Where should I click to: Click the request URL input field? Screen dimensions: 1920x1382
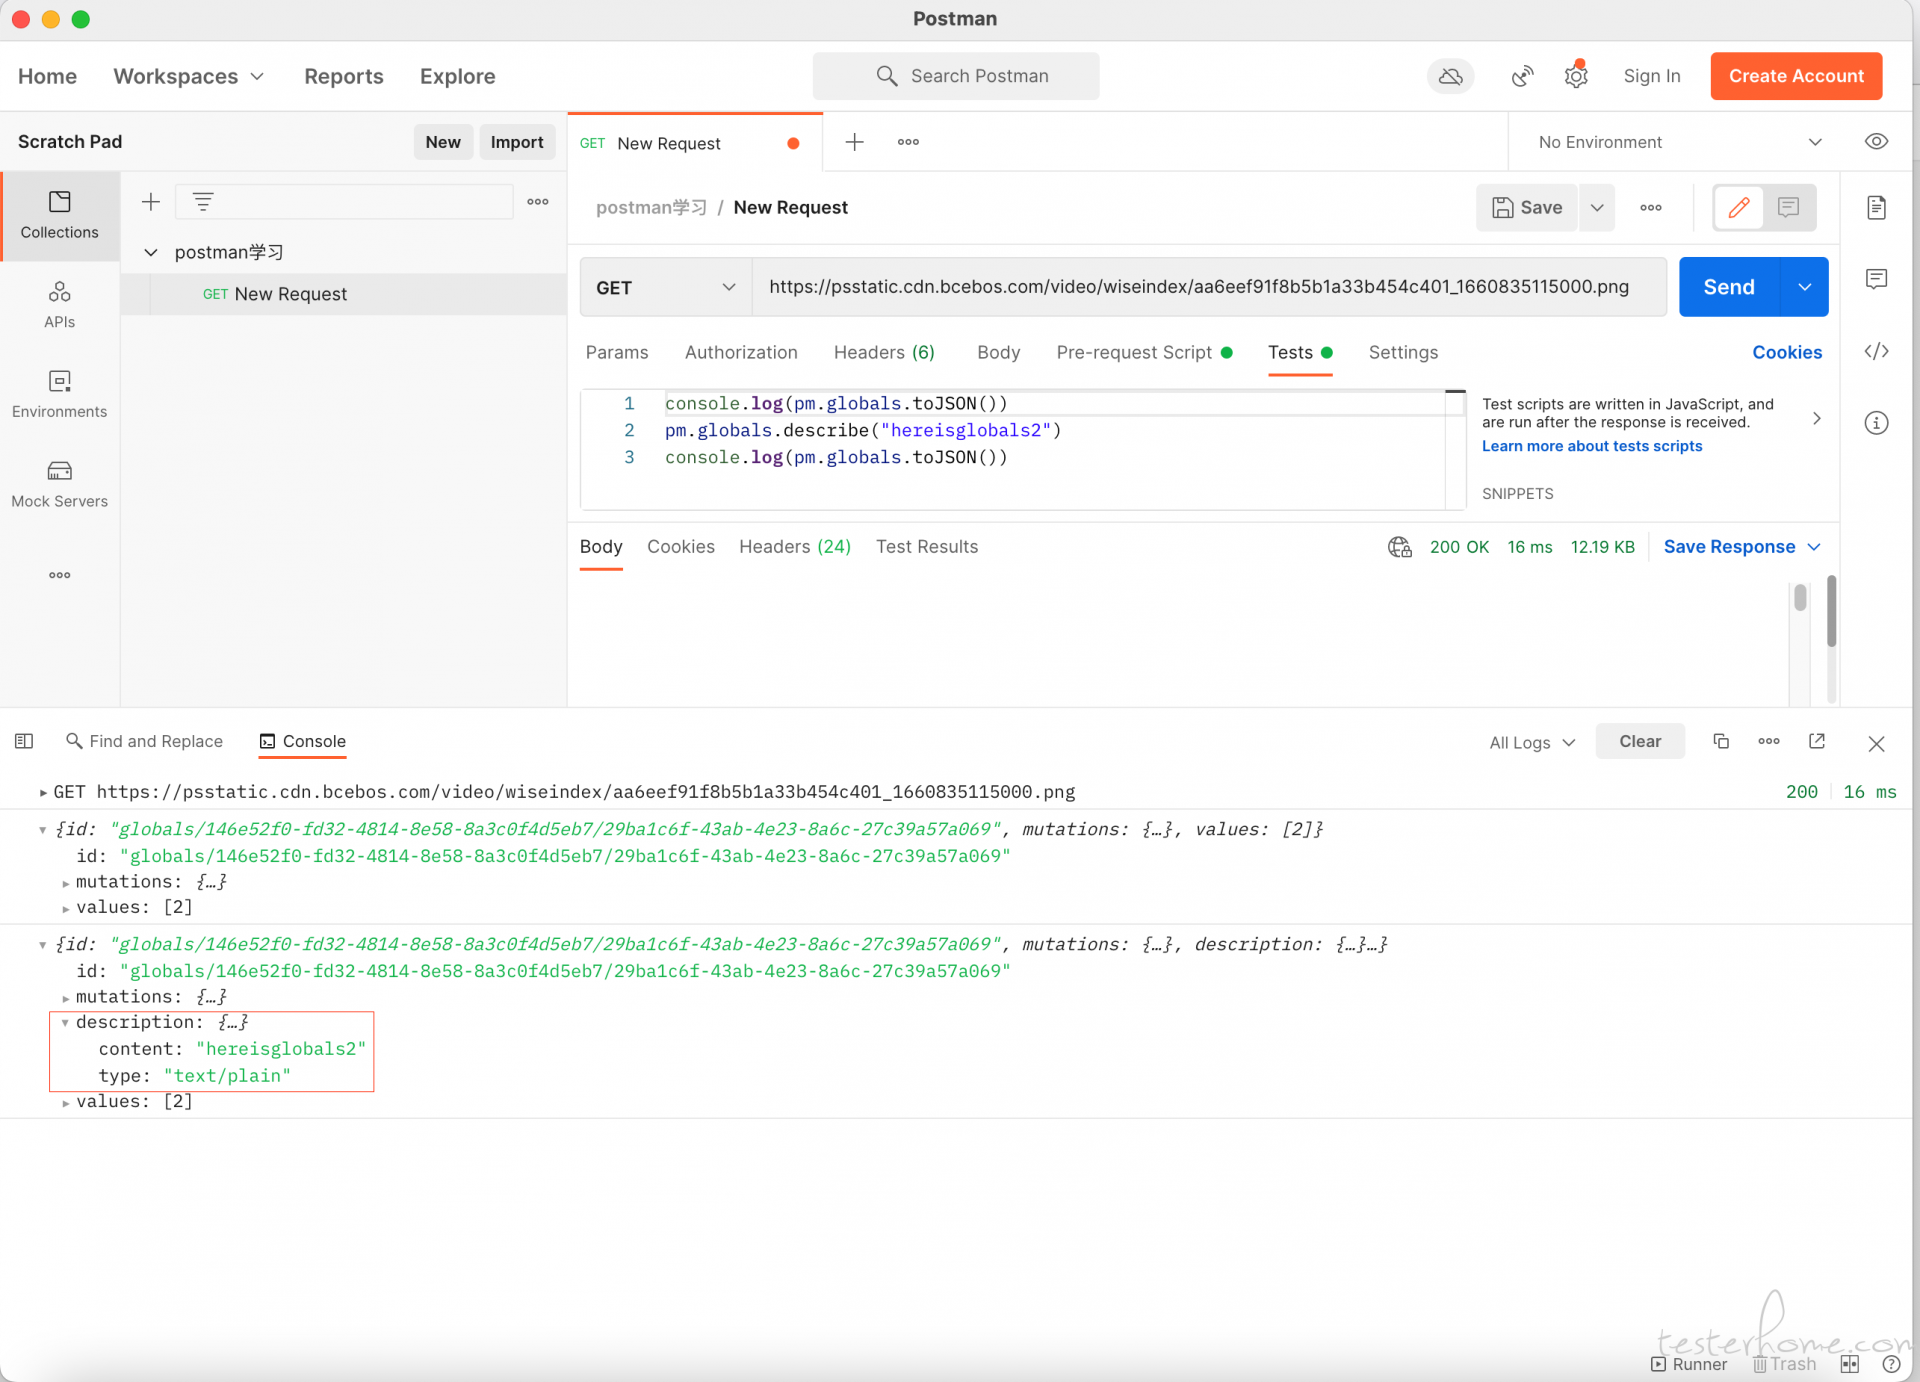[x=1209, y=287]
